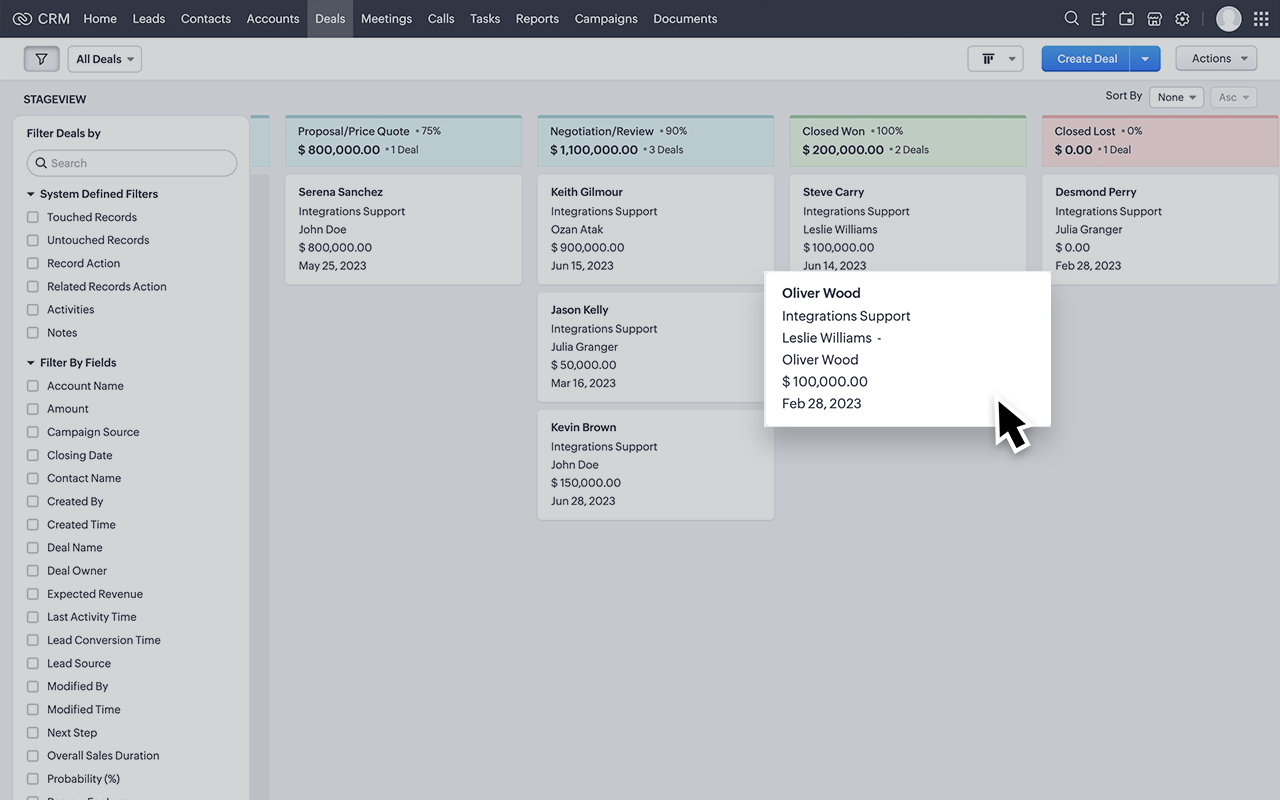Screen dimensions: 1280x800
Task: Open global search with magnifier icon
Action: [1071, 18]
